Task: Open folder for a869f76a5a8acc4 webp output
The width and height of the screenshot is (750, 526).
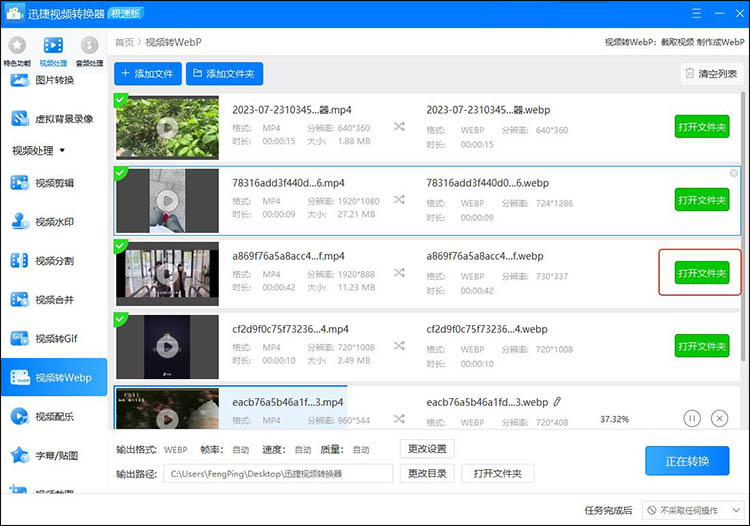Action: [702, 273]
